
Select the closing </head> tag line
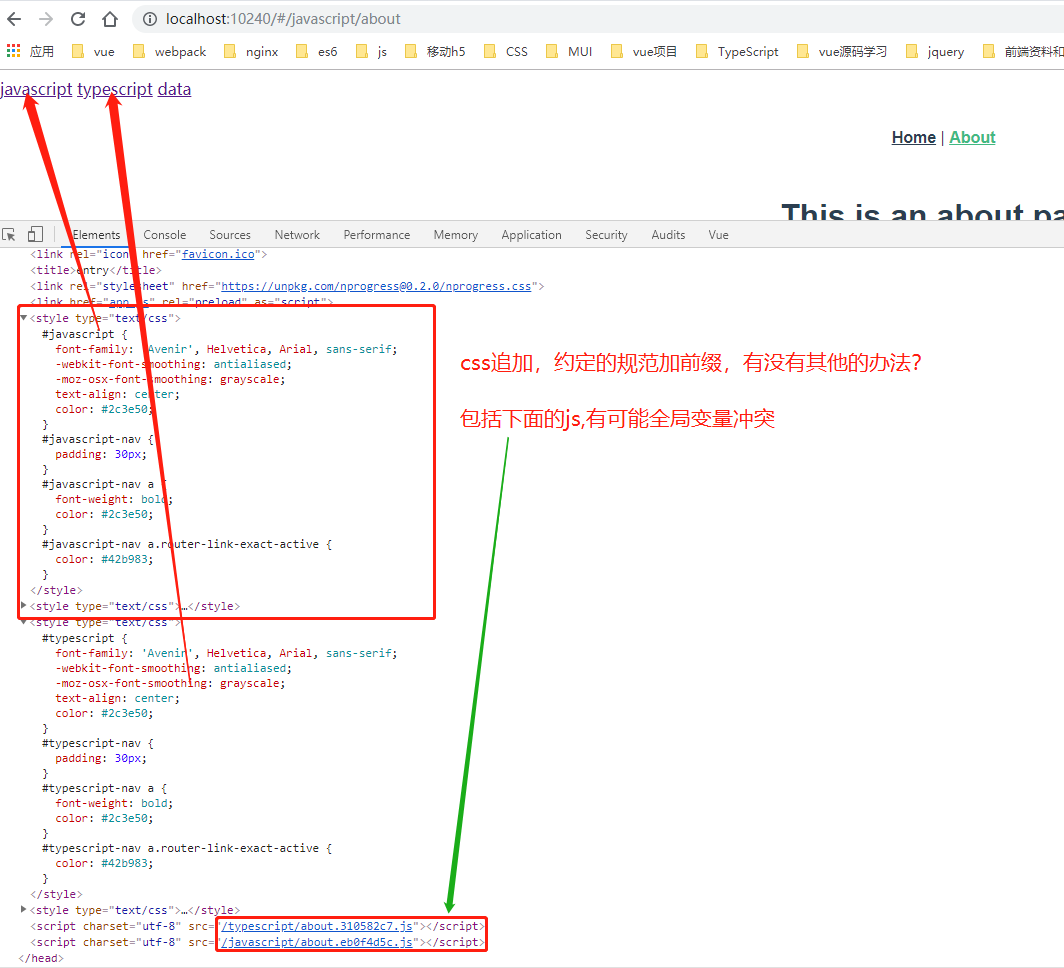pos(41,958)
